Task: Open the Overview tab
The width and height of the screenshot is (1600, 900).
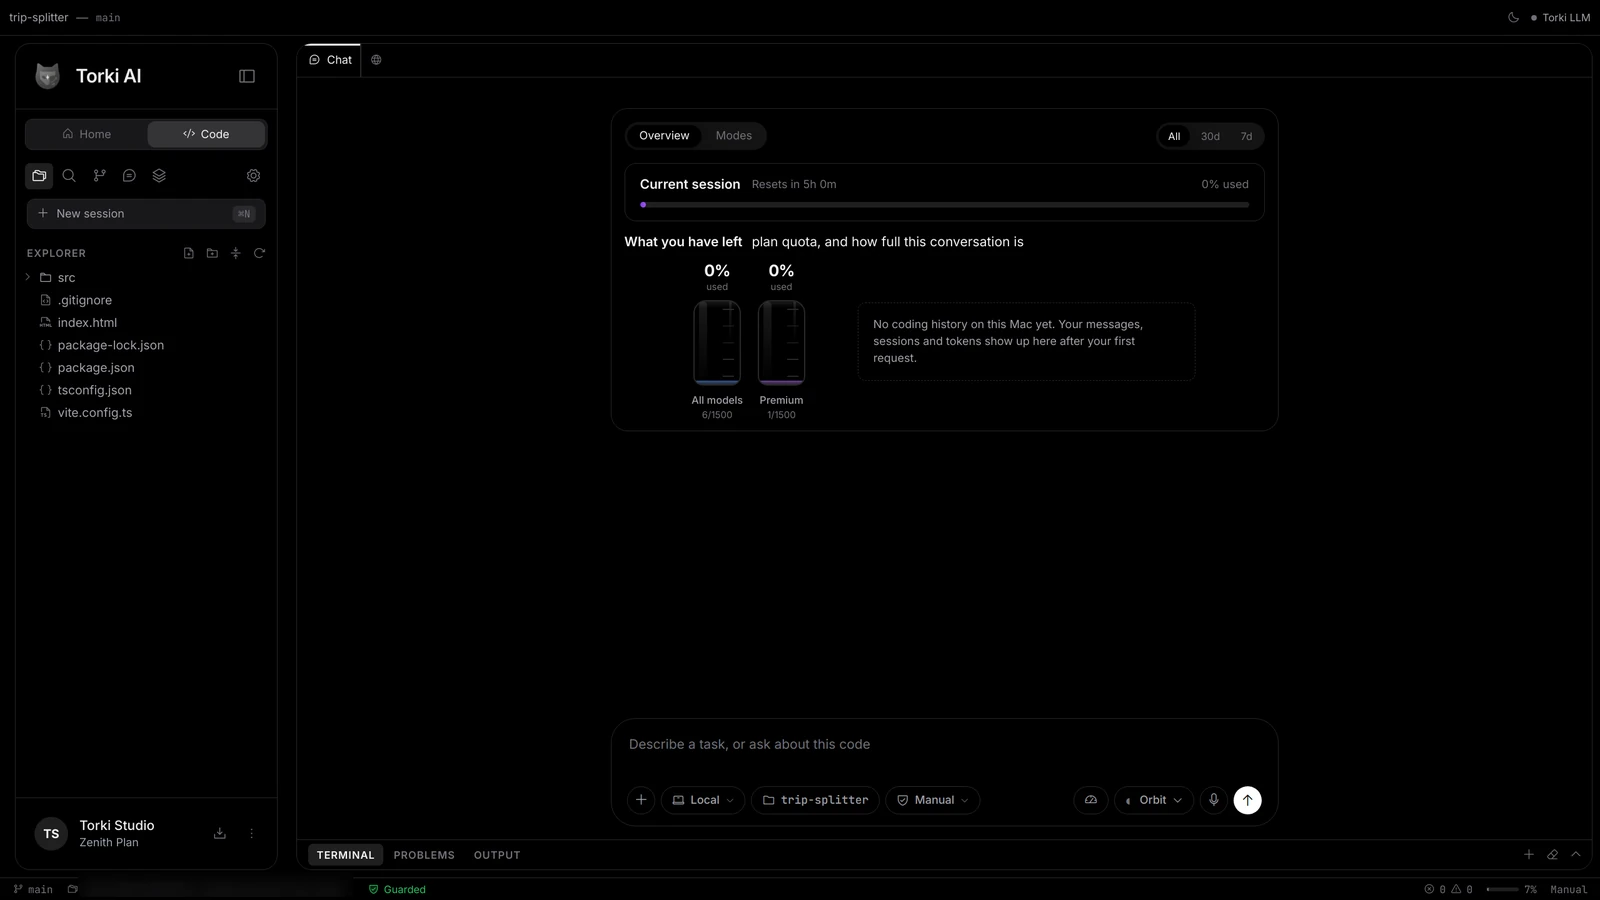Action: [664, 136]
